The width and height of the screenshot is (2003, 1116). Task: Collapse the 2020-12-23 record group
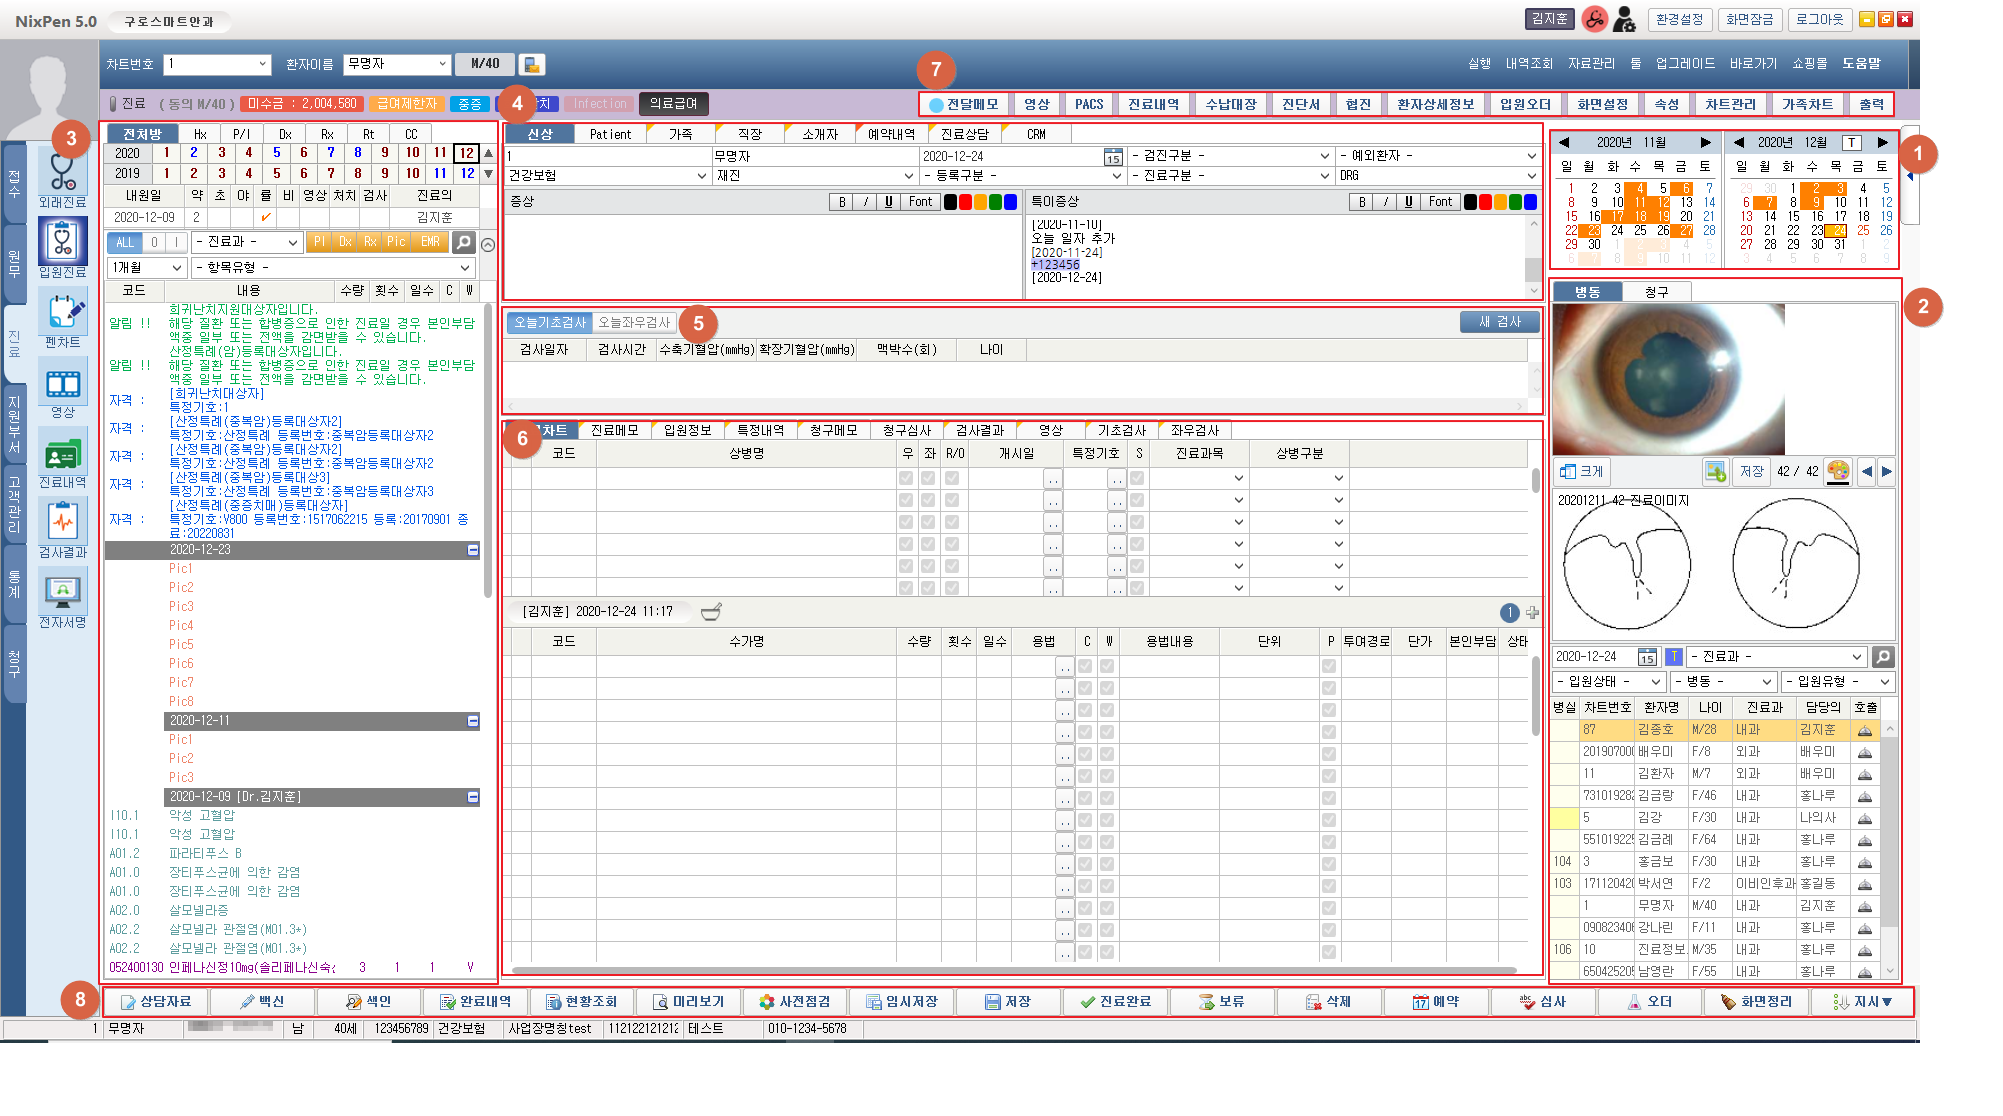pyautogui.click(x=473, y=550)
